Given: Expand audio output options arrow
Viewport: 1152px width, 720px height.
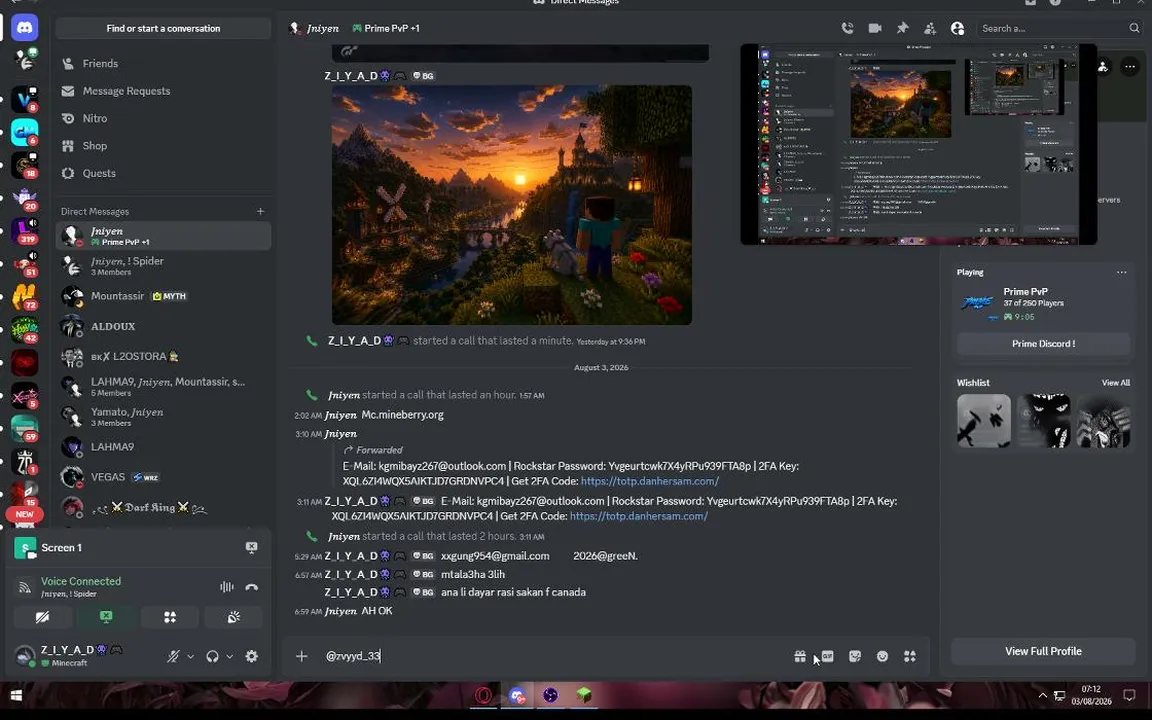Looking at the screenshot, I should (x=229, y=656).
